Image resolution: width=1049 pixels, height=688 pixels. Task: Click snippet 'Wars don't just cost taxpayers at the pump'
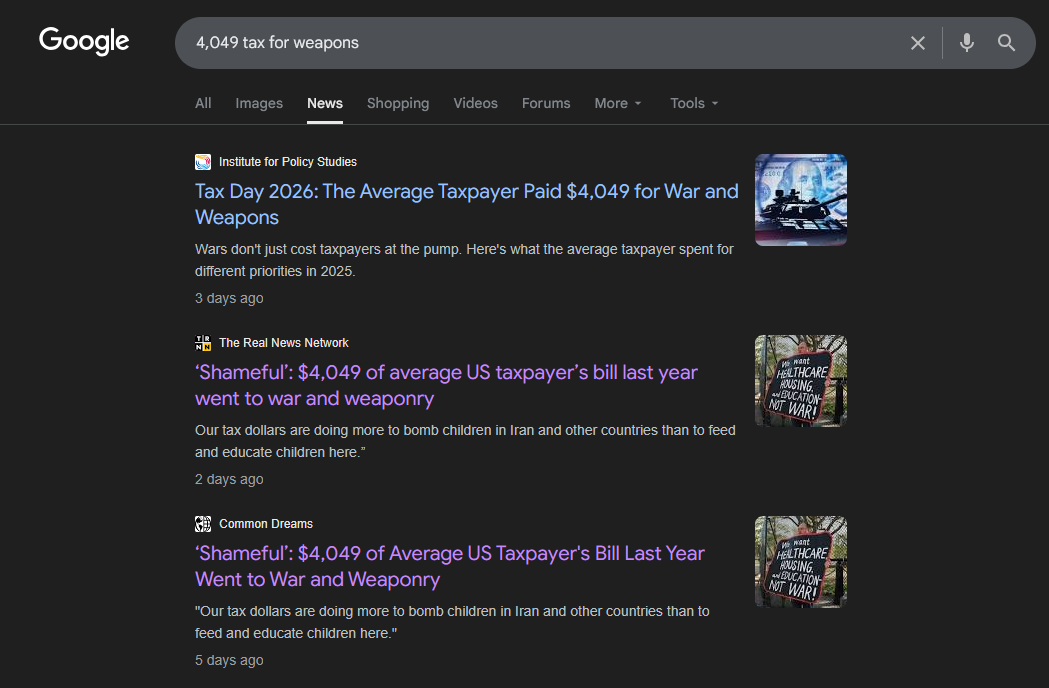[x=464, y=260]
